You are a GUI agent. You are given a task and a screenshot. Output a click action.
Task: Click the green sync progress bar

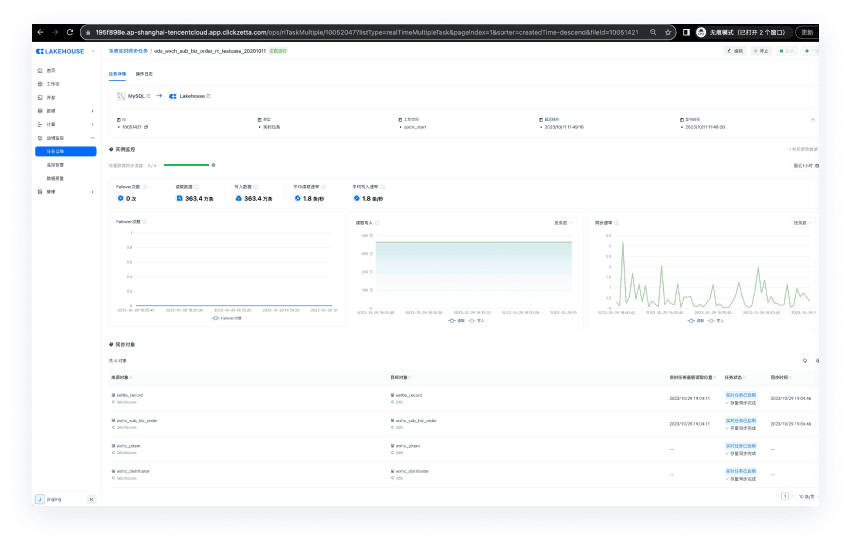coord(185,164)
